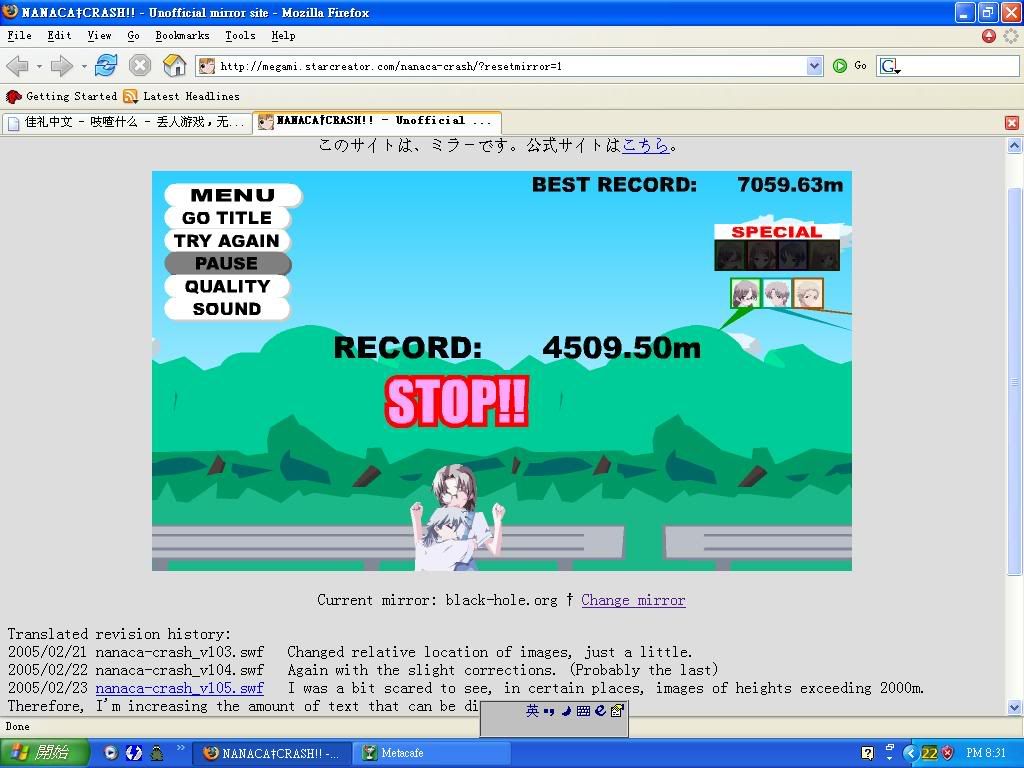
Task: Select the green-framed special character portrait
Action: [x=745, y=293]
